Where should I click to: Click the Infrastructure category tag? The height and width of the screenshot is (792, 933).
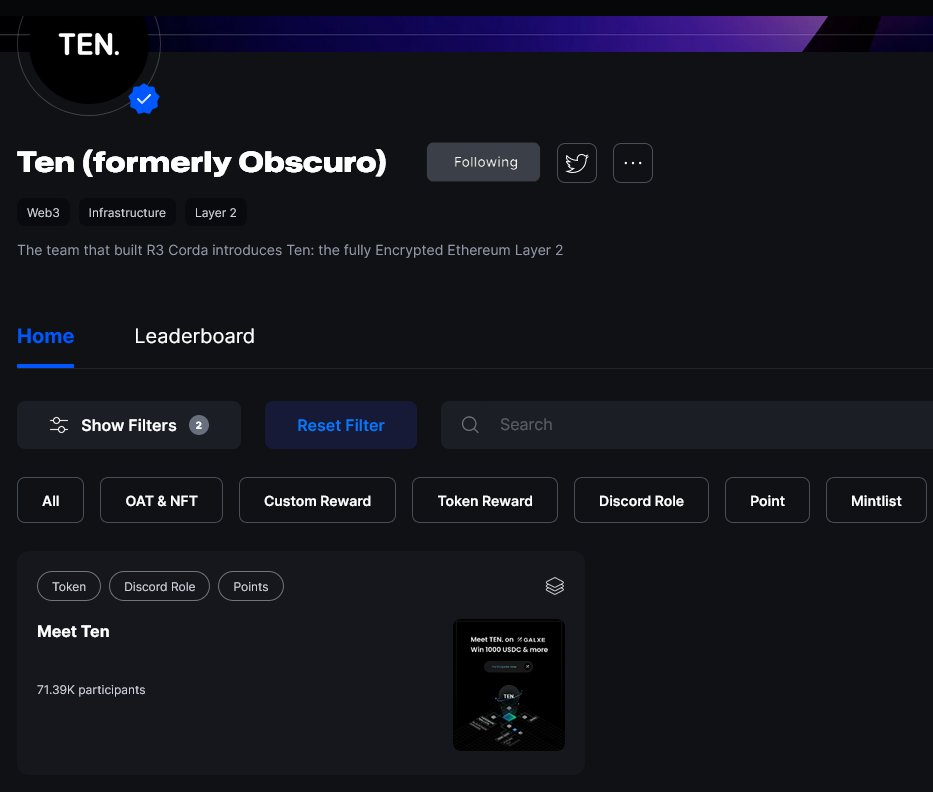pyautogui.click(x=127, y=212)
